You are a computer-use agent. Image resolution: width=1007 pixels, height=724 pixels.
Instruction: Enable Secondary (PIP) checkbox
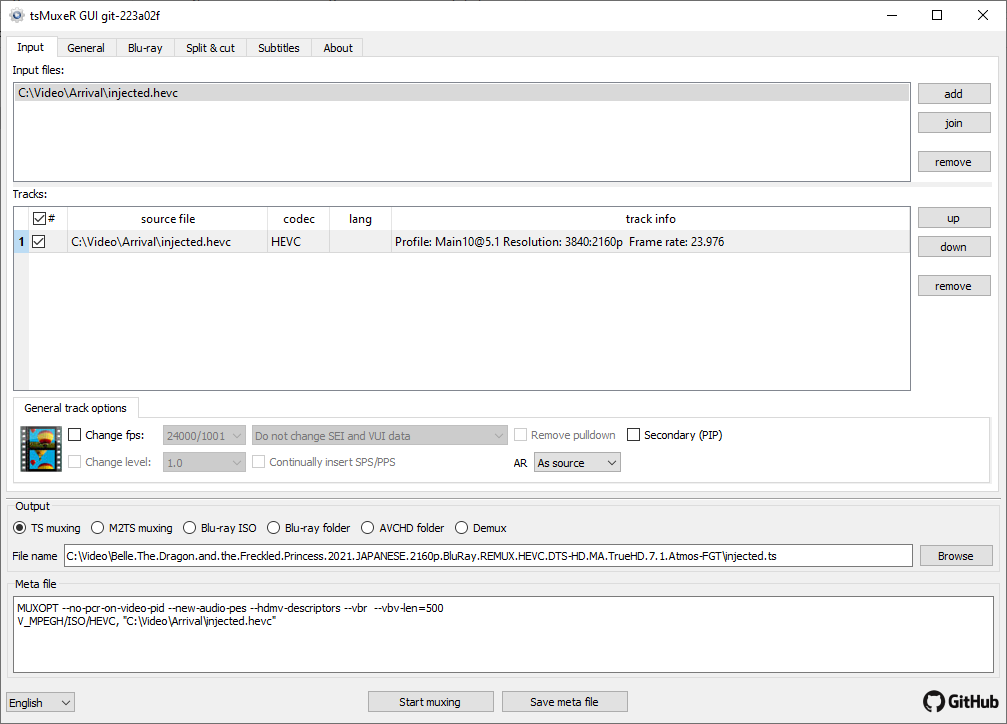[633, 435]
